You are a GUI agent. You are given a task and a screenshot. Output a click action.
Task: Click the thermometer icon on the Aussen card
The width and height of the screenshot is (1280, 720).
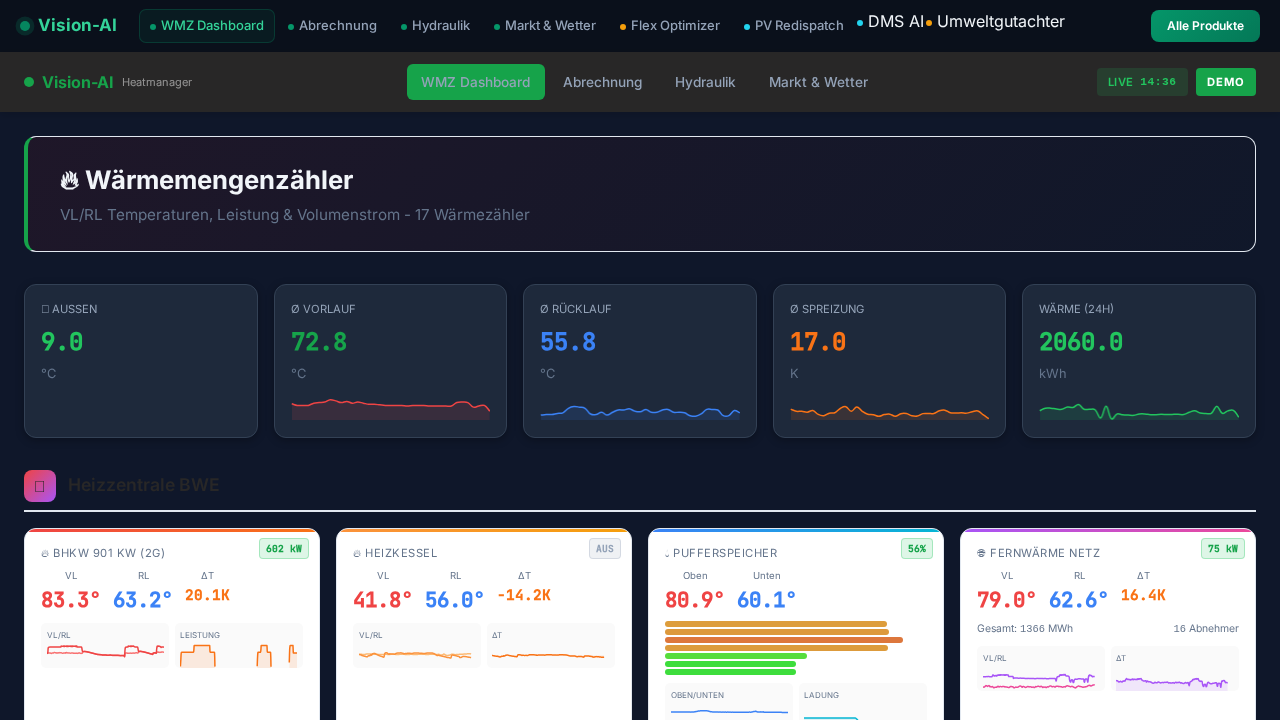(44, 309)
